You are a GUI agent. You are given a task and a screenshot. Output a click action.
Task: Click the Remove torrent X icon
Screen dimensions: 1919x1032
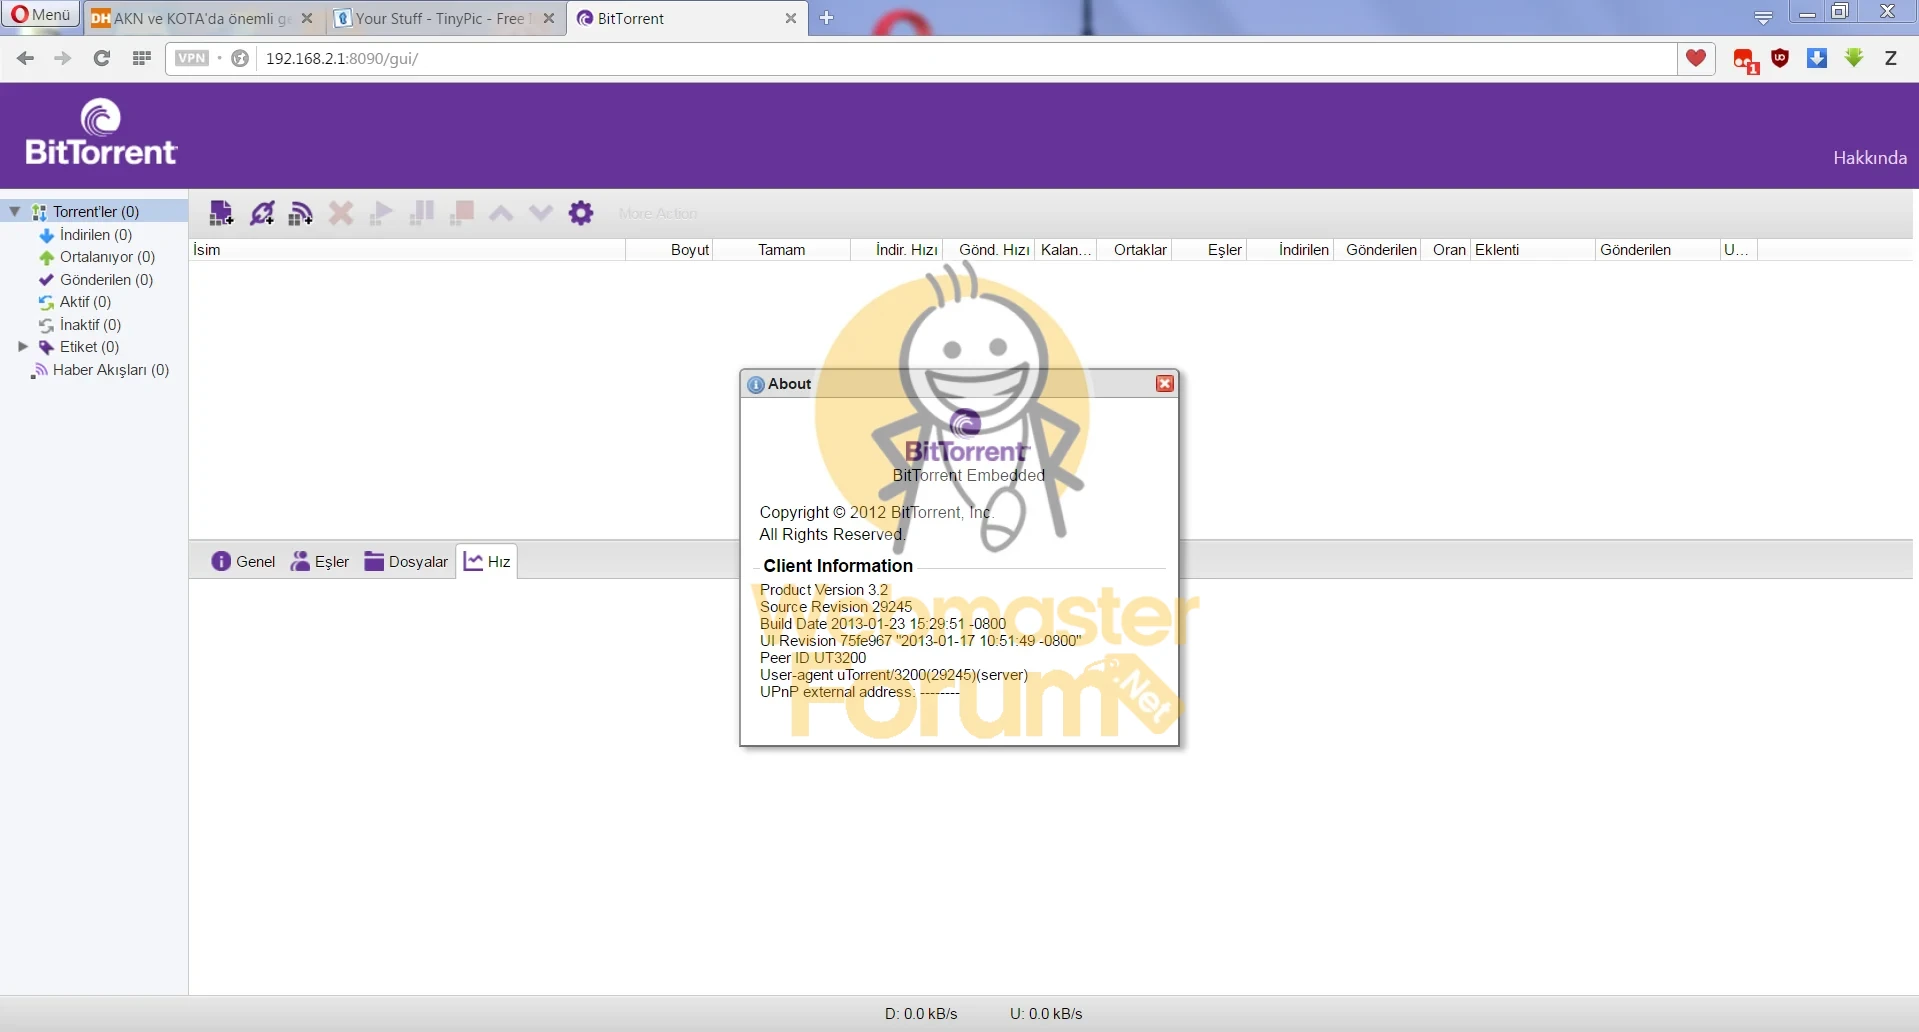tap(341, 213)
